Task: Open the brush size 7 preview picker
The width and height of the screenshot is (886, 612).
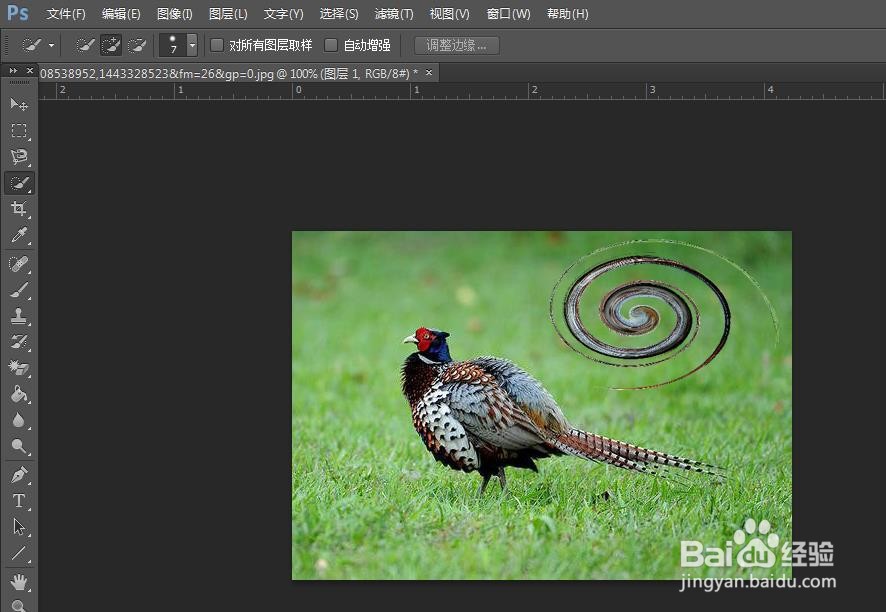Action: (x=173, y=45)
